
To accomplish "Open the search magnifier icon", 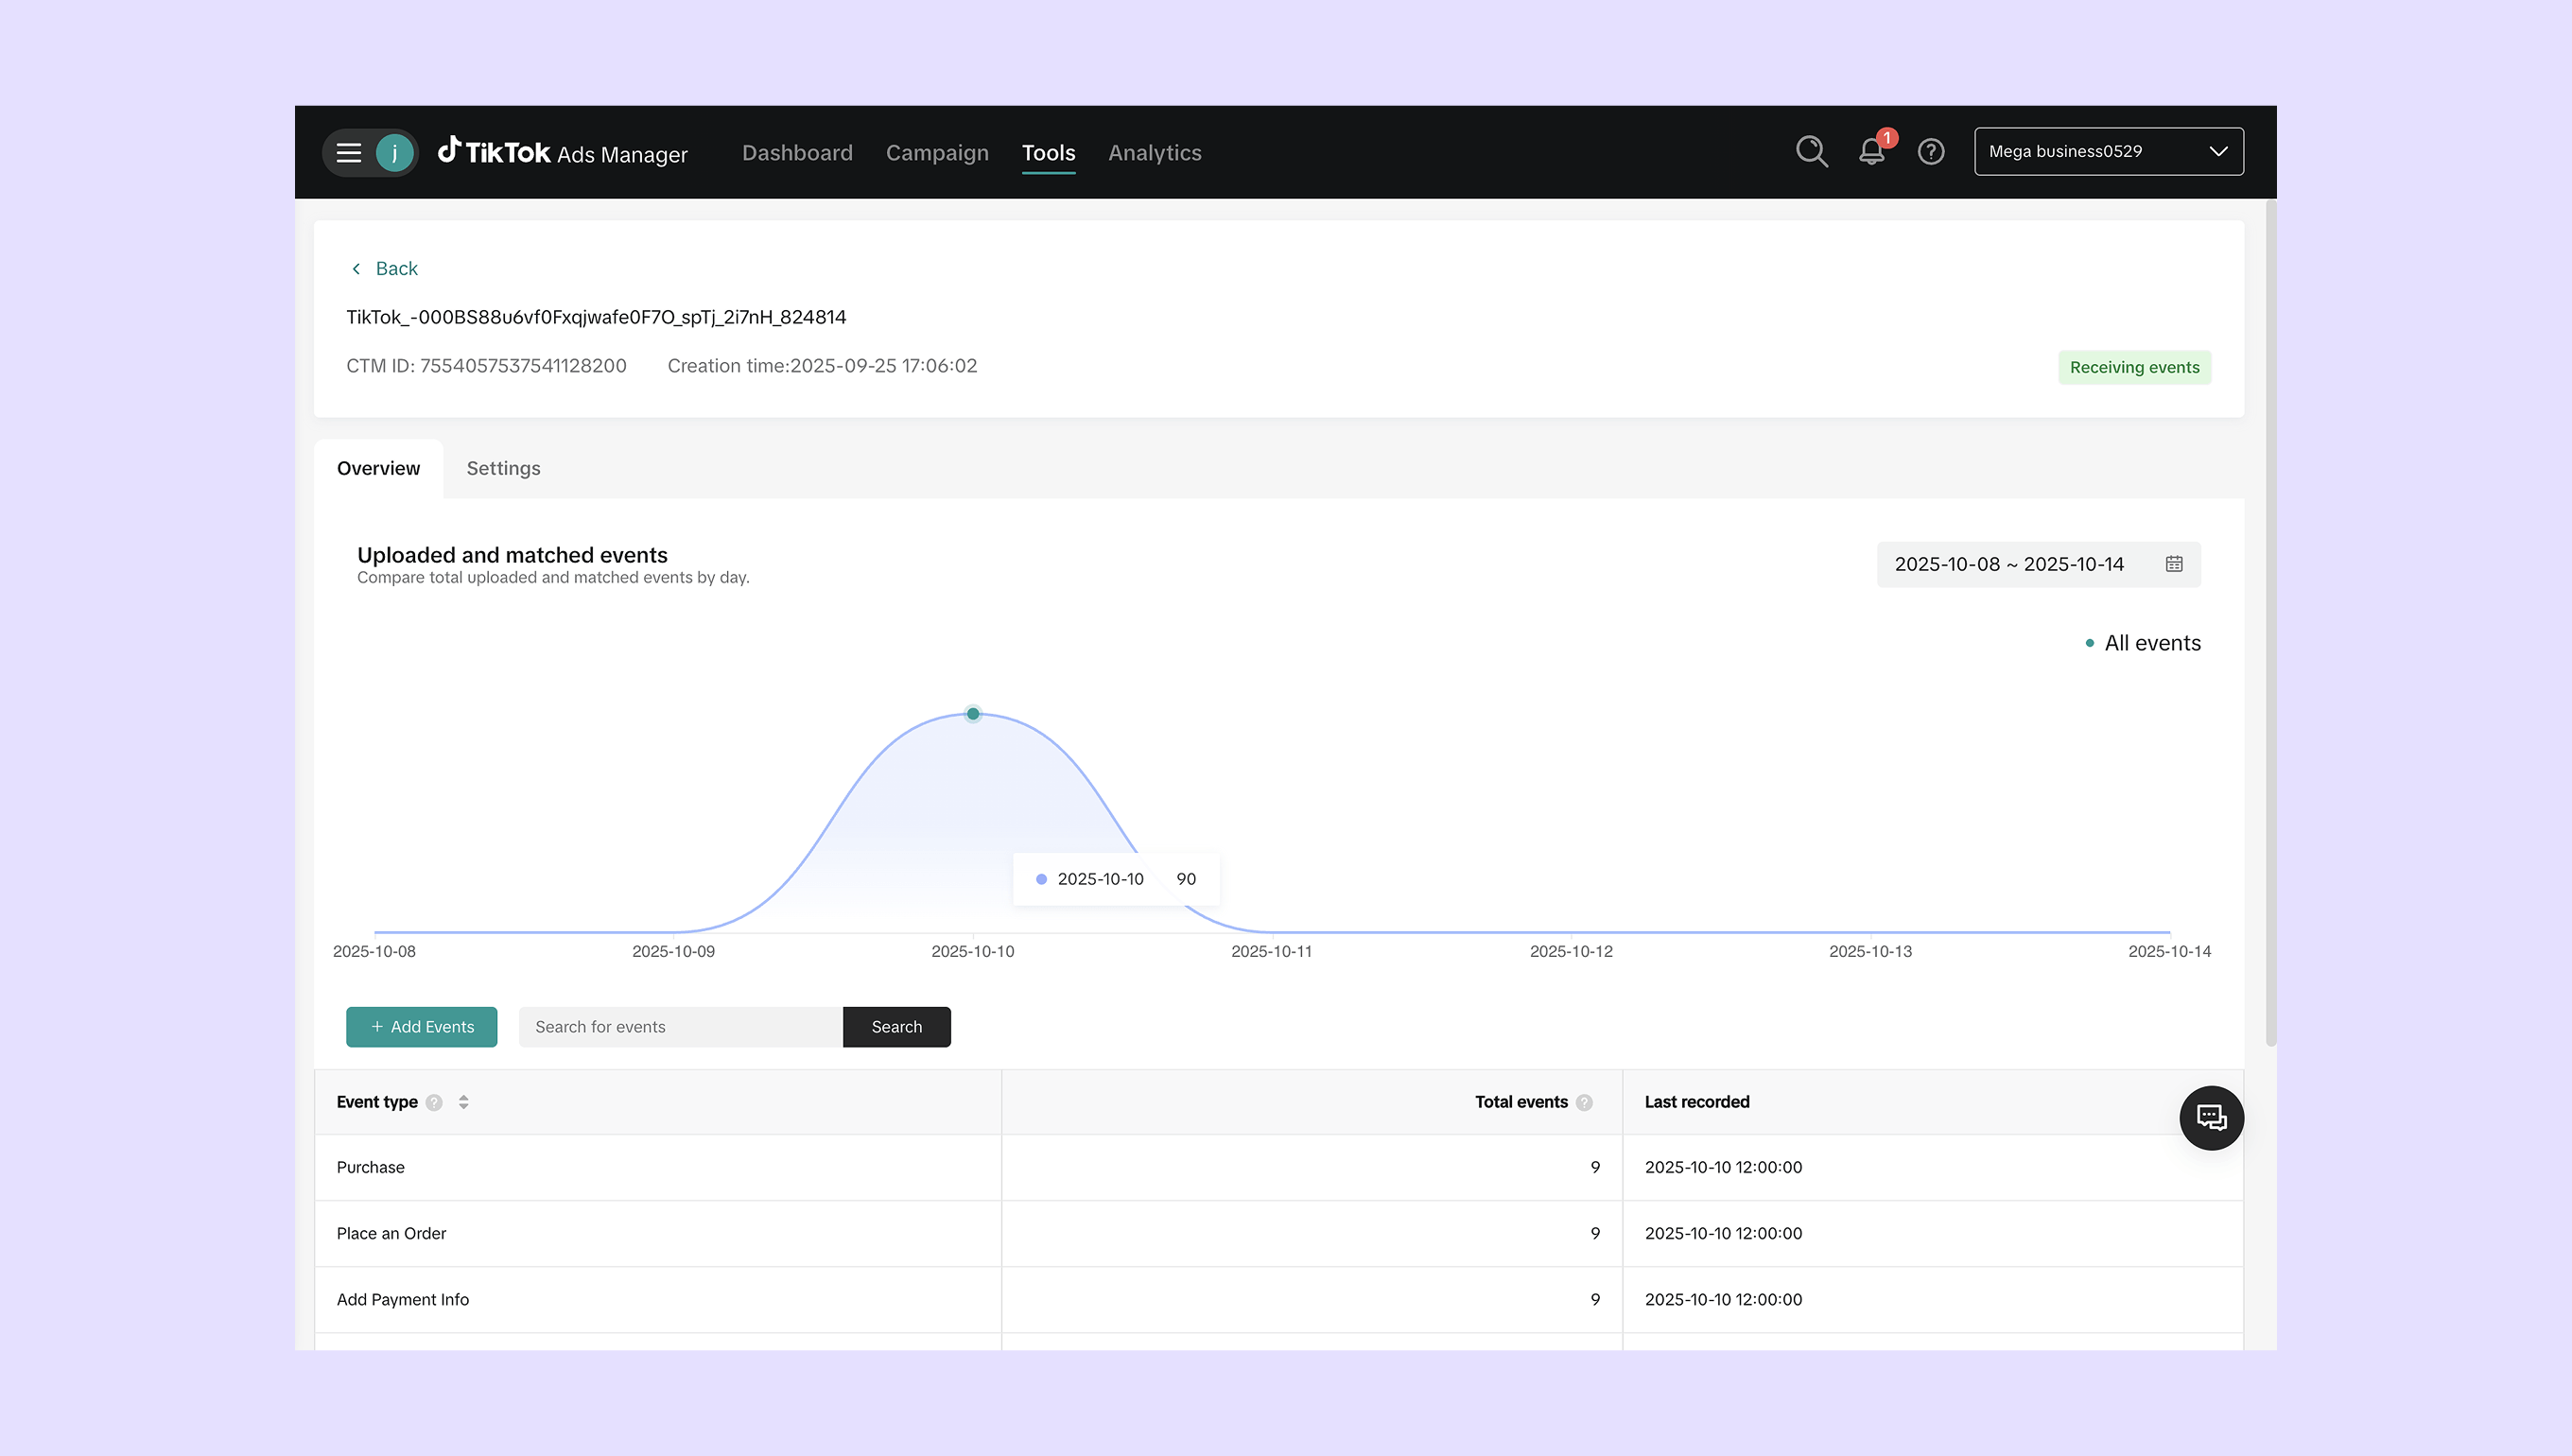I will tap(1811, 152).
